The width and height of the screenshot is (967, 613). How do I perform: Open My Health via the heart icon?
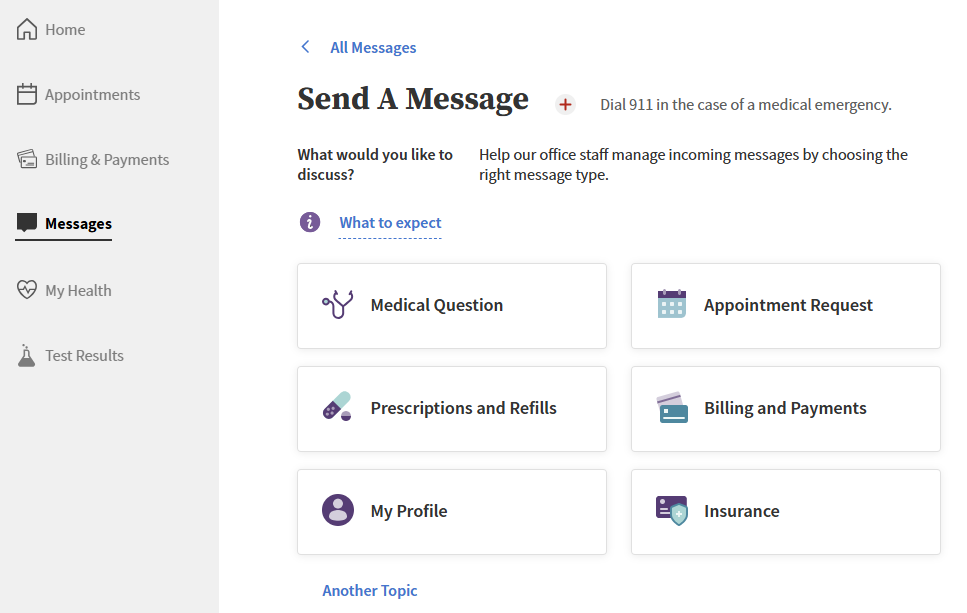26,289
